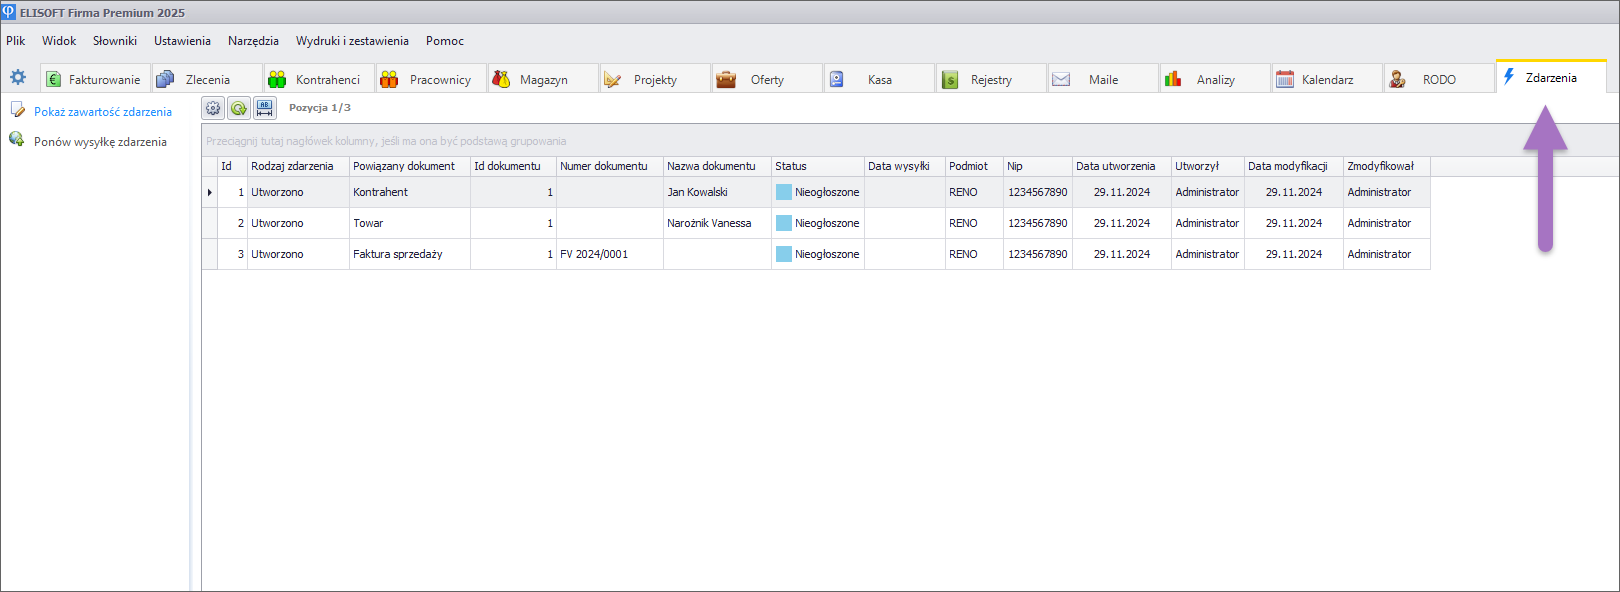Click the row indicator arrow of first row
Image resolution: width=1620 pixels, height=592 pixels.
(x=210, y=192)
